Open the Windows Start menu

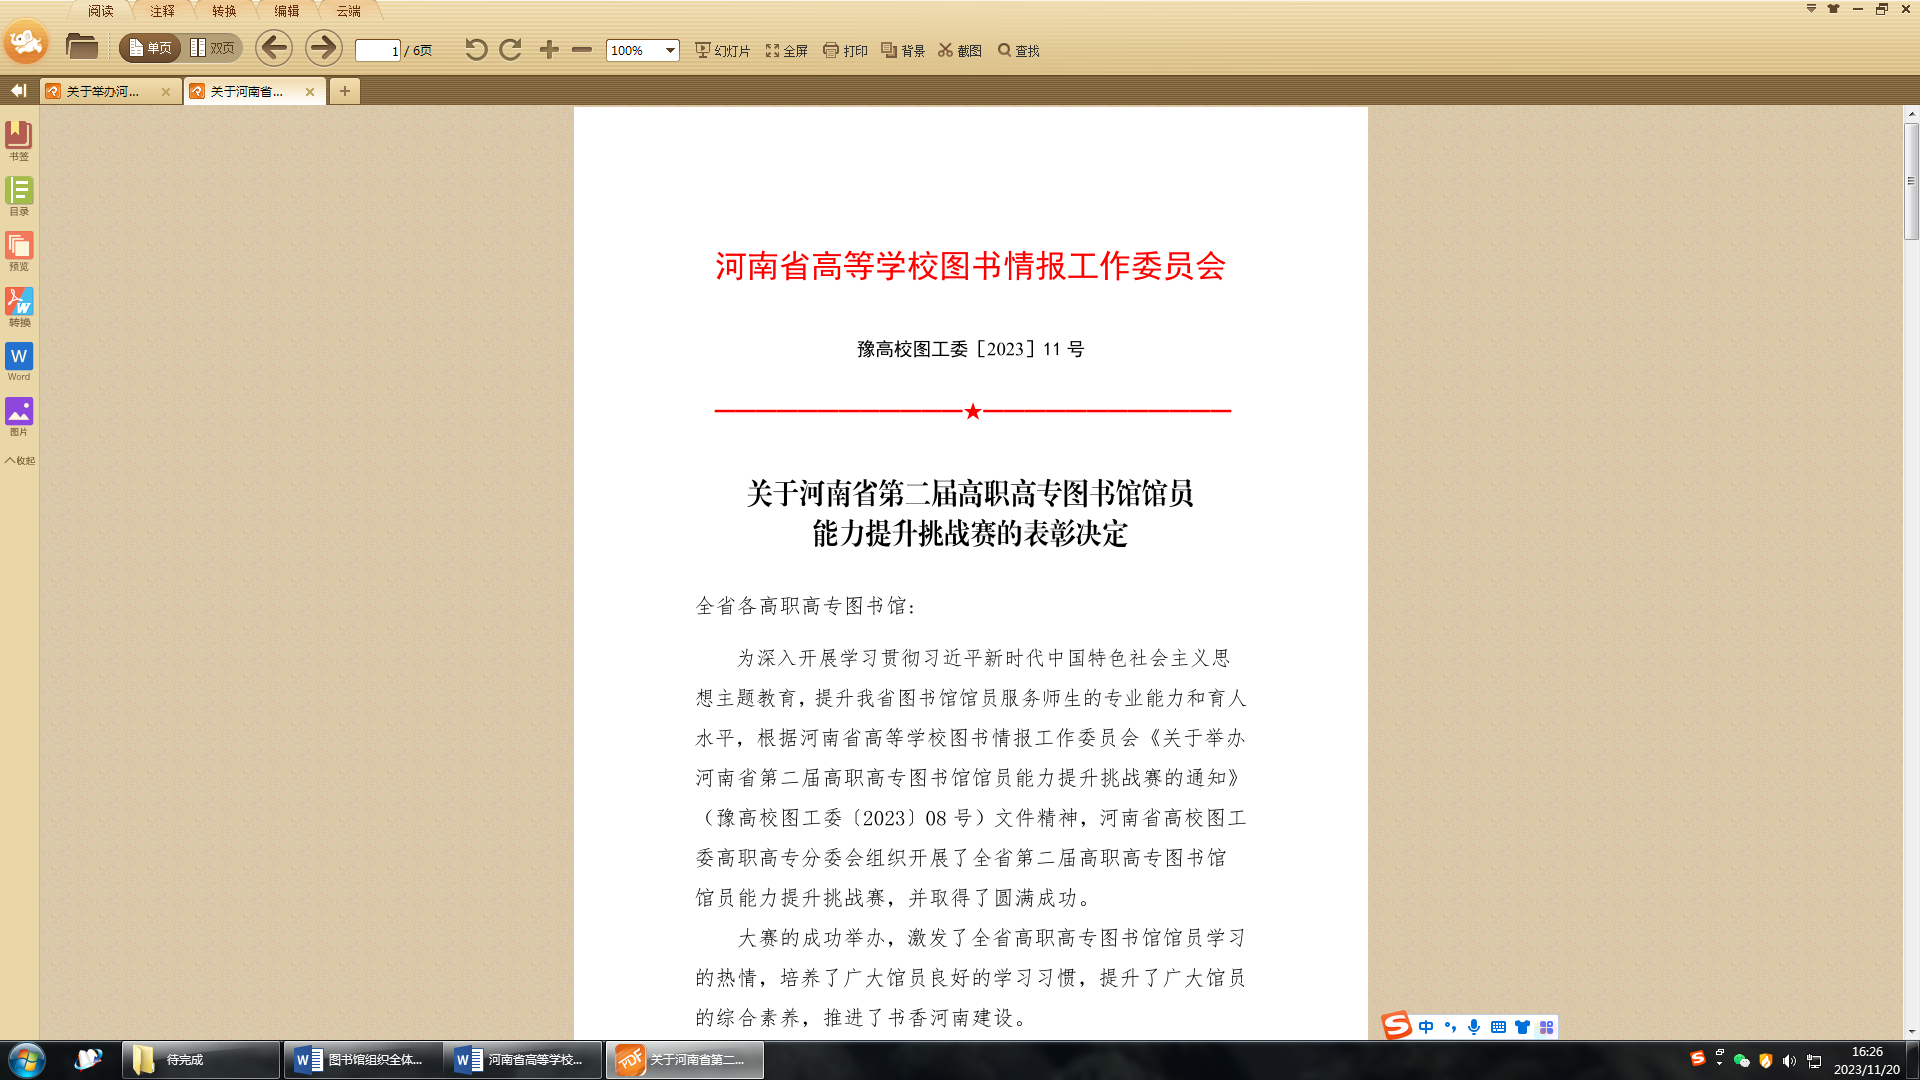click(27, 1059)
